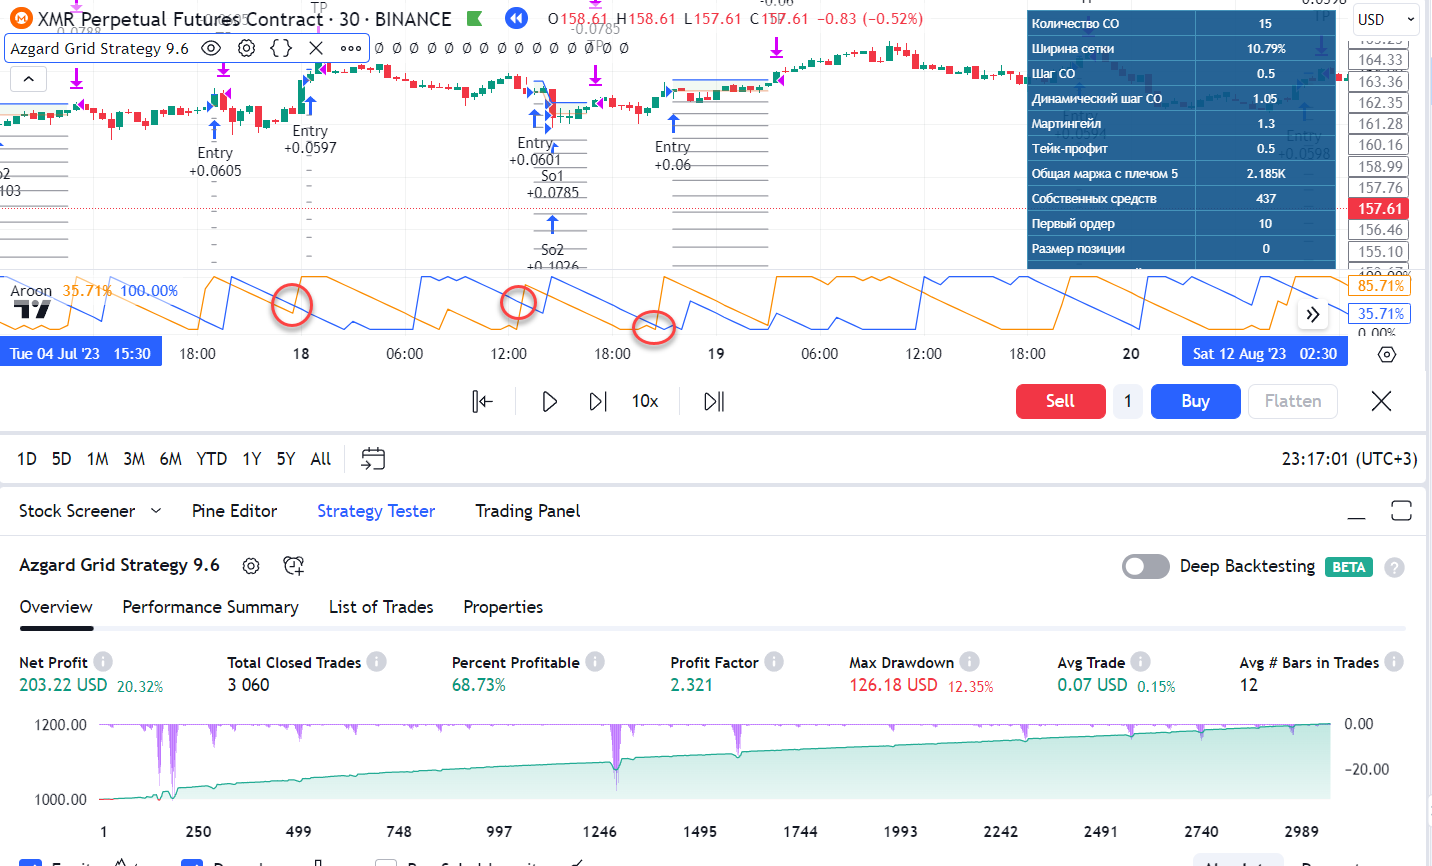Select the Overview tab
Image resolution: width=1432 pixels, height=866 pixels.
pos(56,607)
